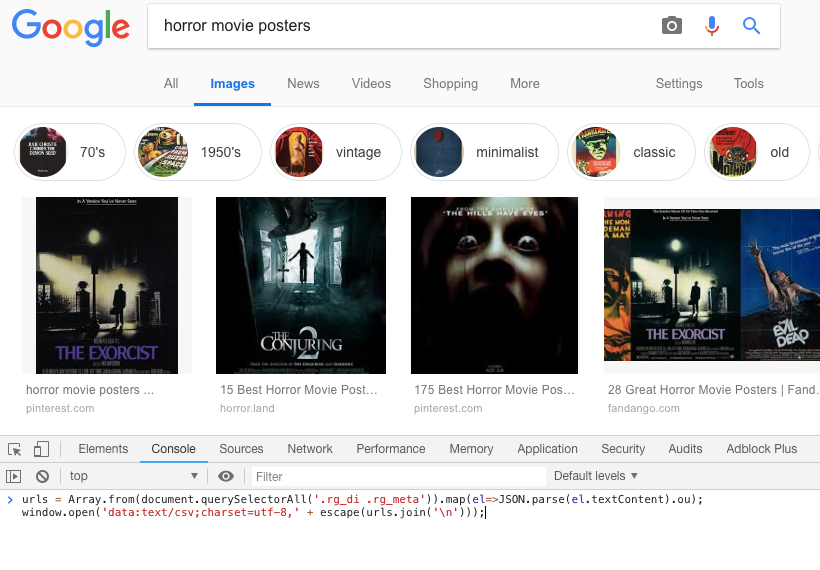Open search Settings menu

(679, 84)
